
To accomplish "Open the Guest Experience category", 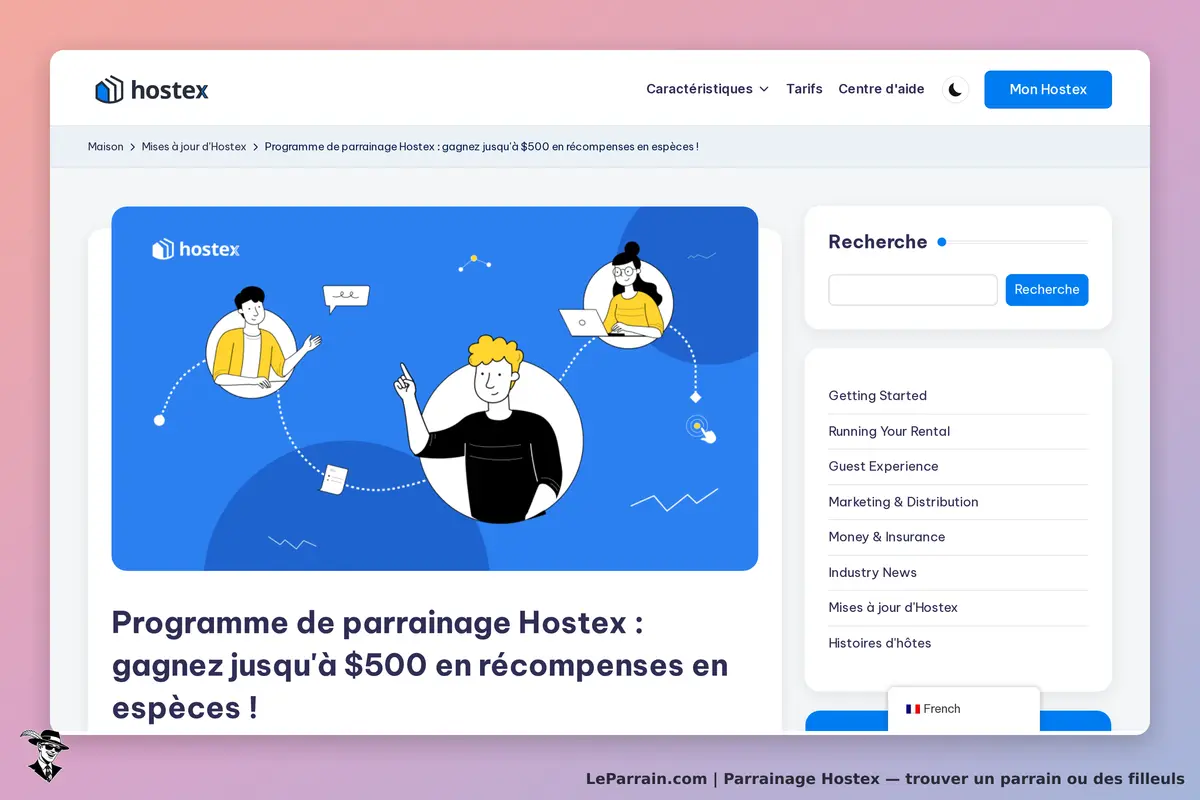I will (883, 466).
